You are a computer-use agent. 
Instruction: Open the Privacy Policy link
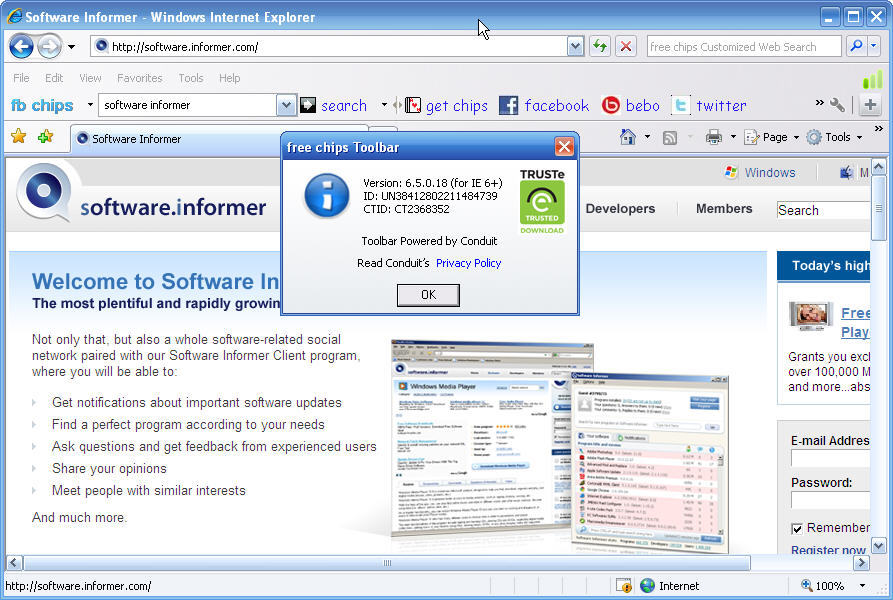(468, 263)
